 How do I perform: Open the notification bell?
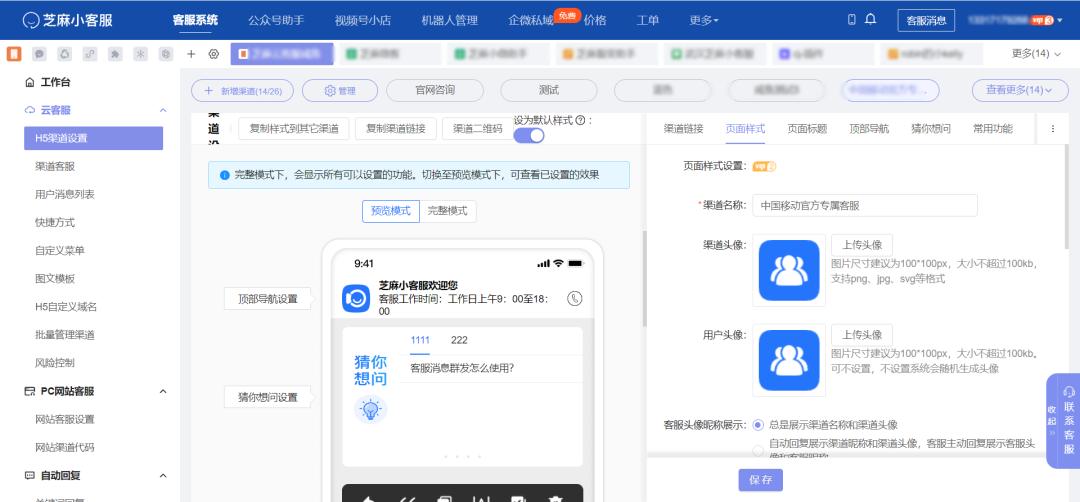coord(871,19)
